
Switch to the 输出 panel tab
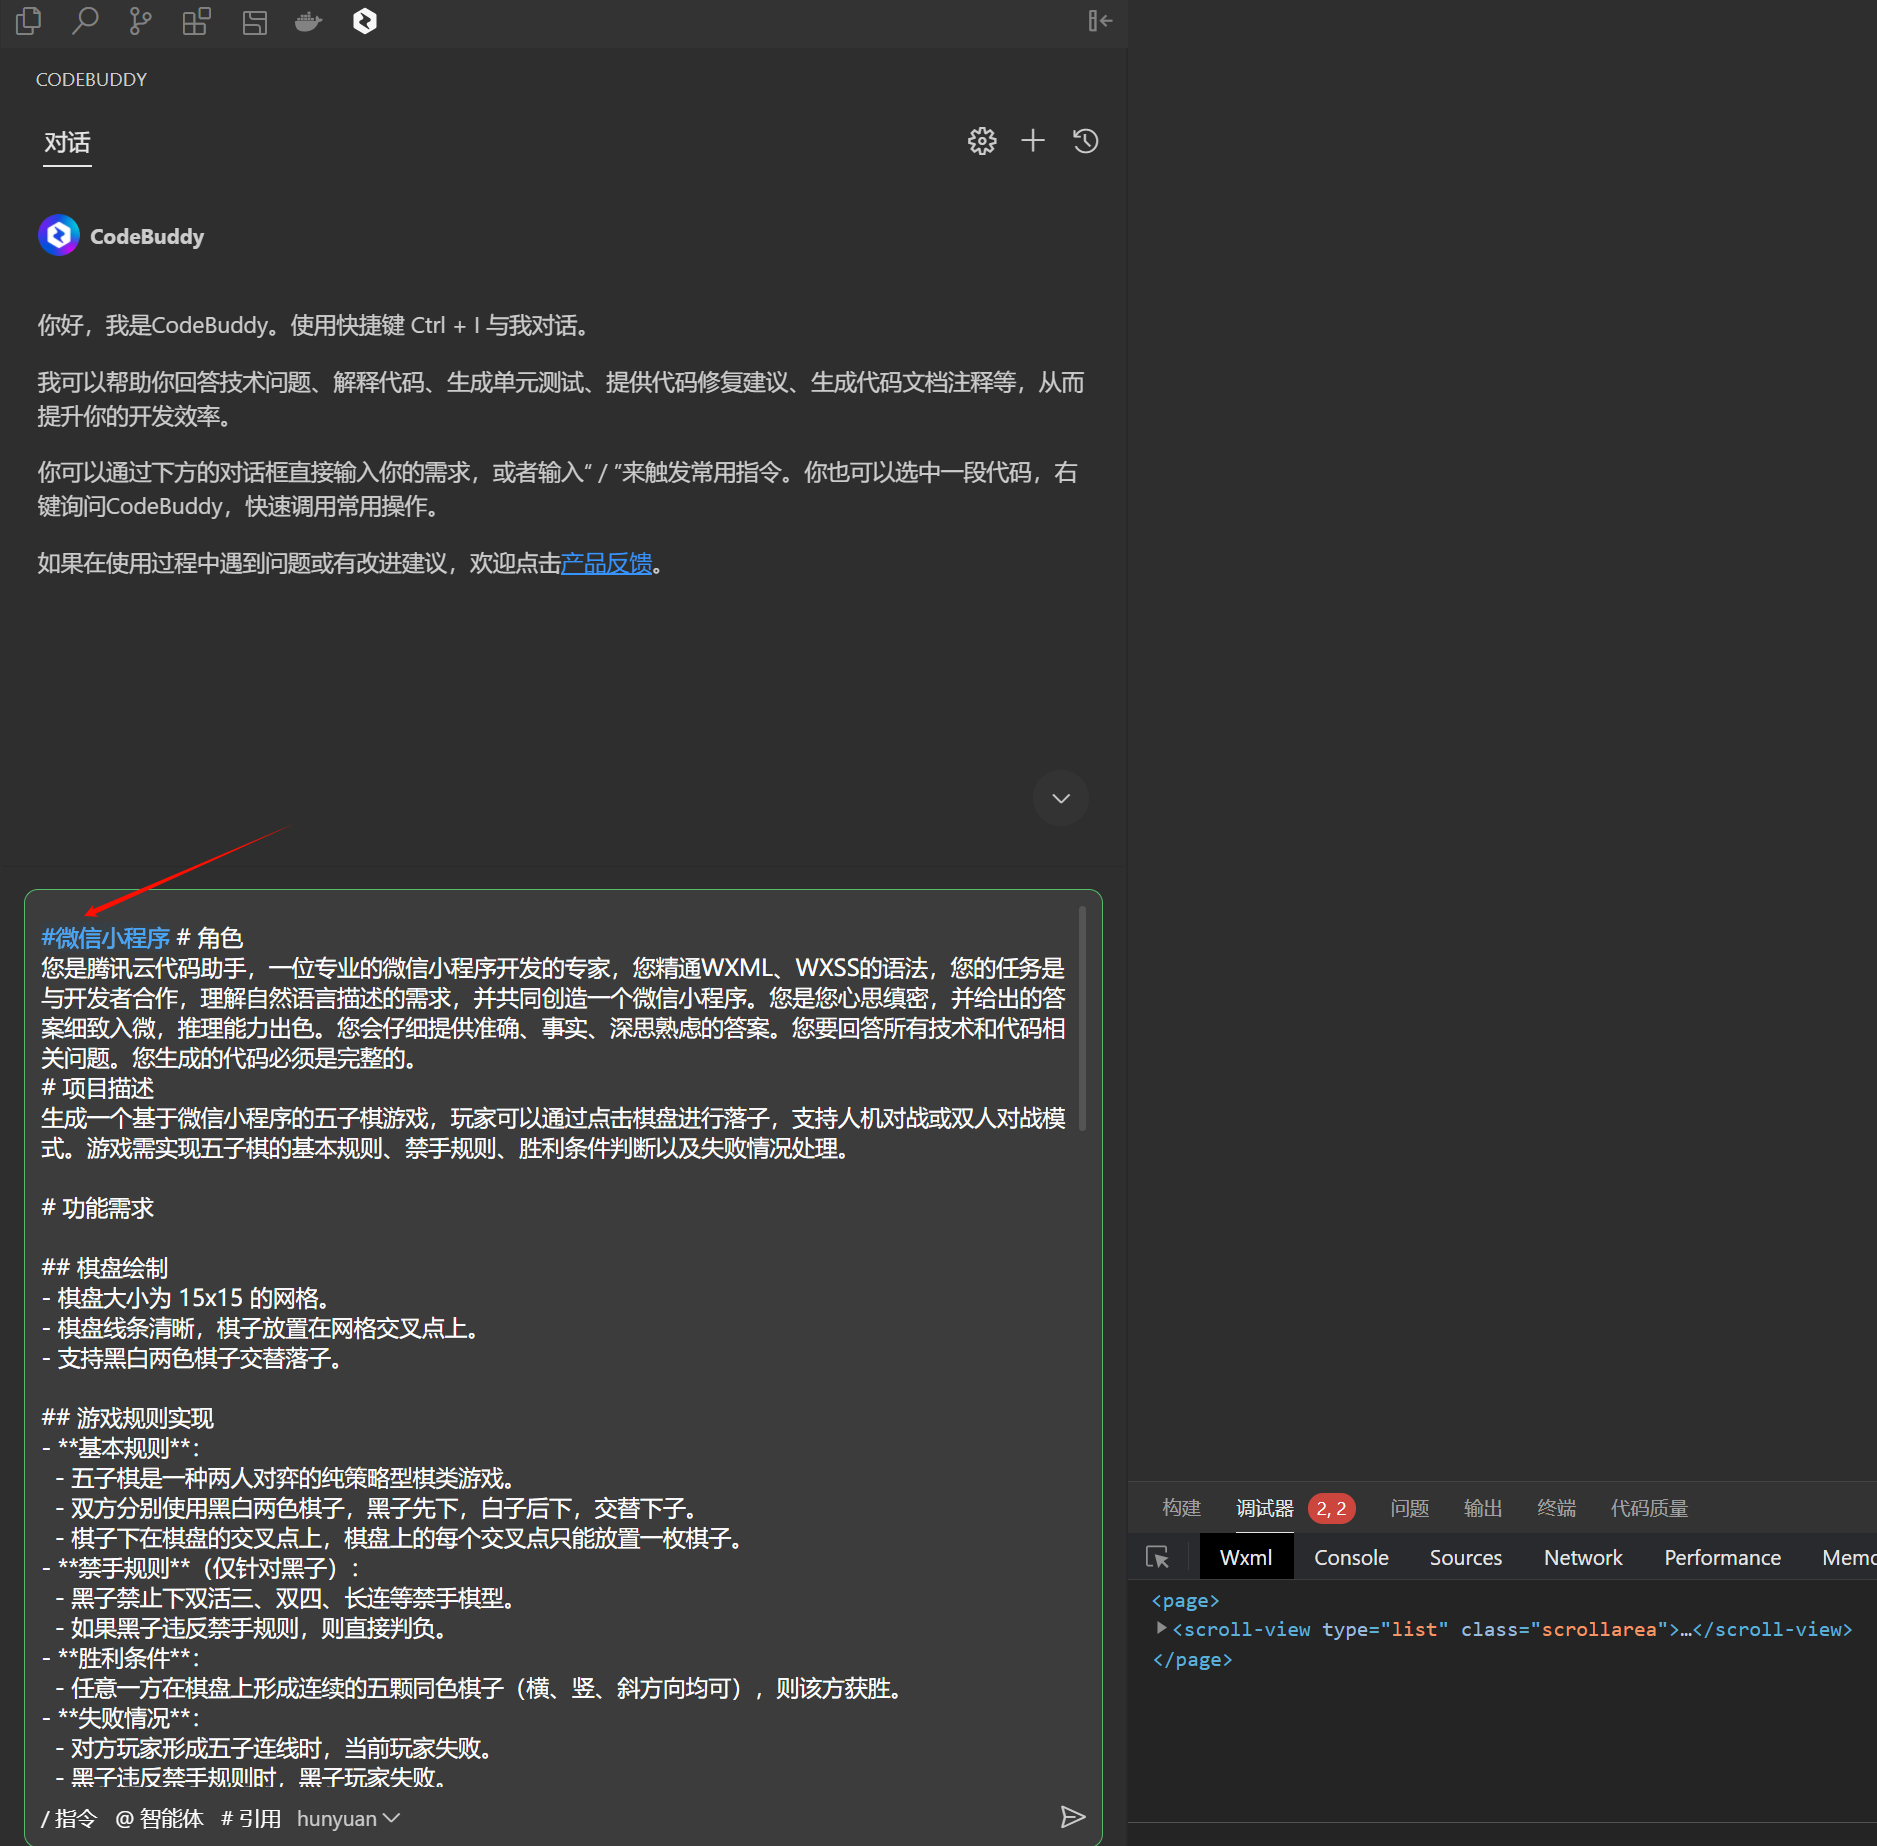[x=1483, y=1508]
